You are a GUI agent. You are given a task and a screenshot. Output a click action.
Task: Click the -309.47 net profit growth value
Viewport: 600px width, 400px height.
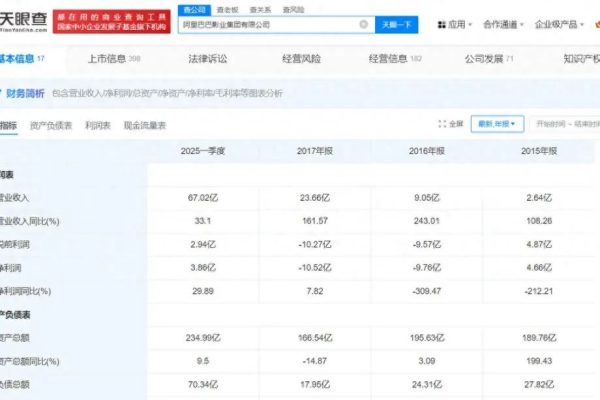[x=427, y=291]
